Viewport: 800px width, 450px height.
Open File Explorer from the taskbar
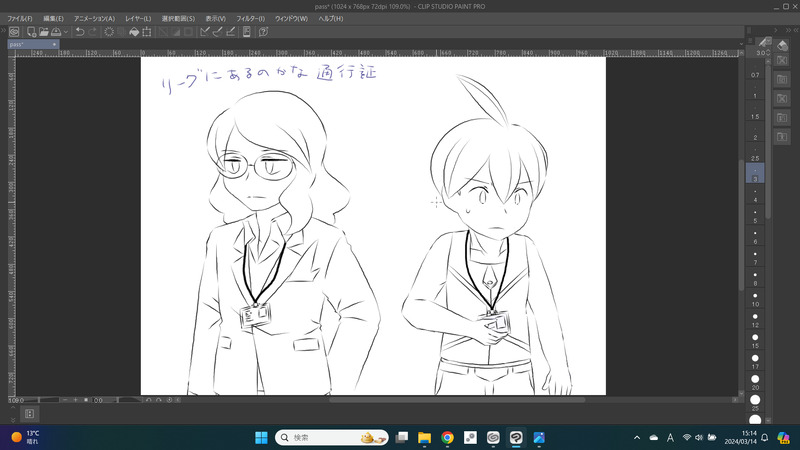[424, 438]
